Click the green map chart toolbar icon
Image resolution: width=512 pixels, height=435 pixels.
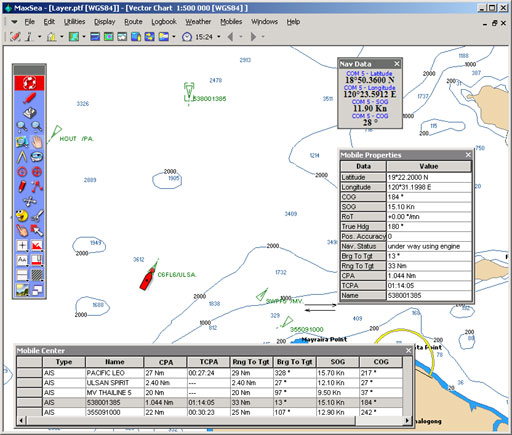tap(74, 36)
